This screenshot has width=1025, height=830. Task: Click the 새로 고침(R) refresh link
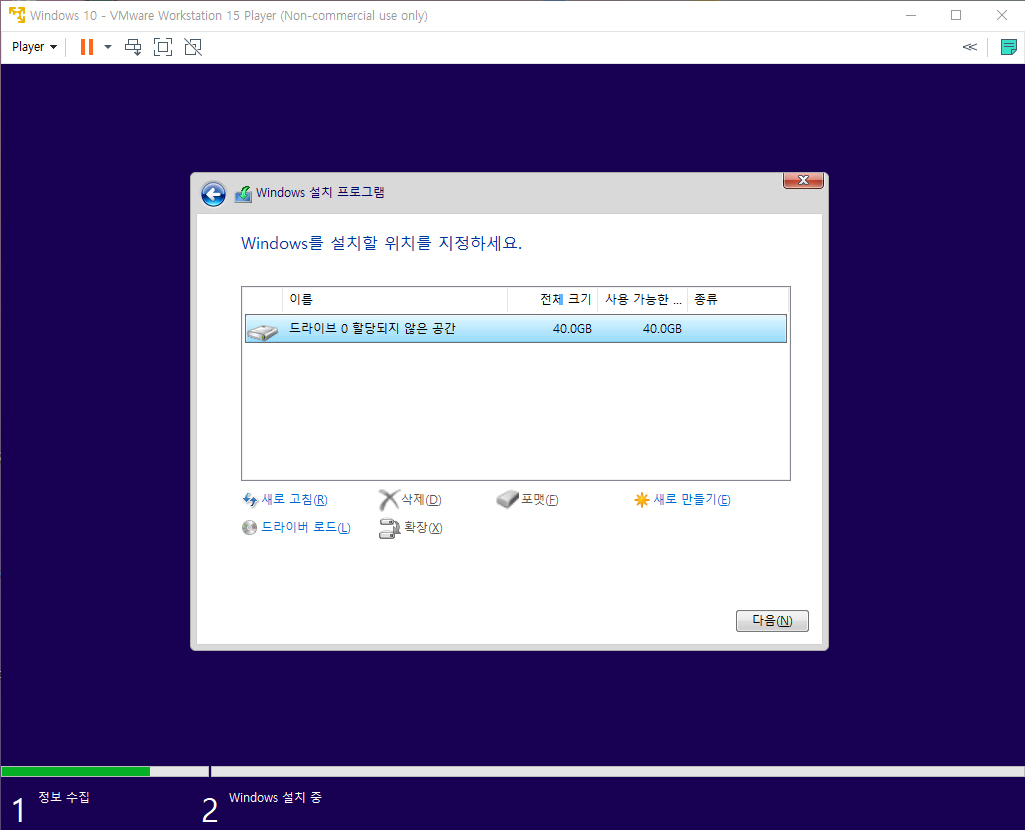click(294, 500)
